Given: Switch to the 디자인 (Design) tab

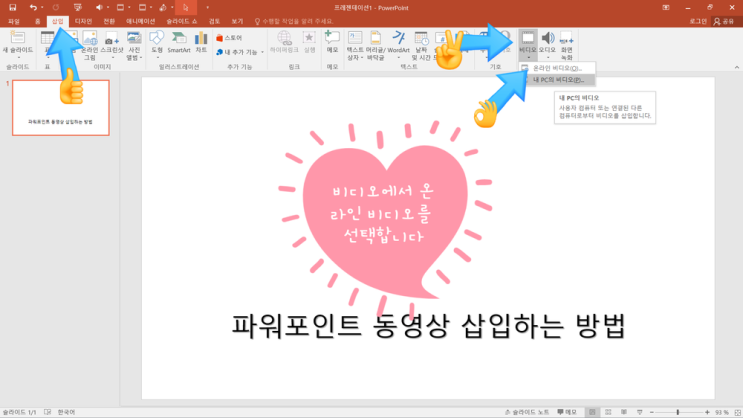Looking at the screenshot, I should [x=83, y=21].
